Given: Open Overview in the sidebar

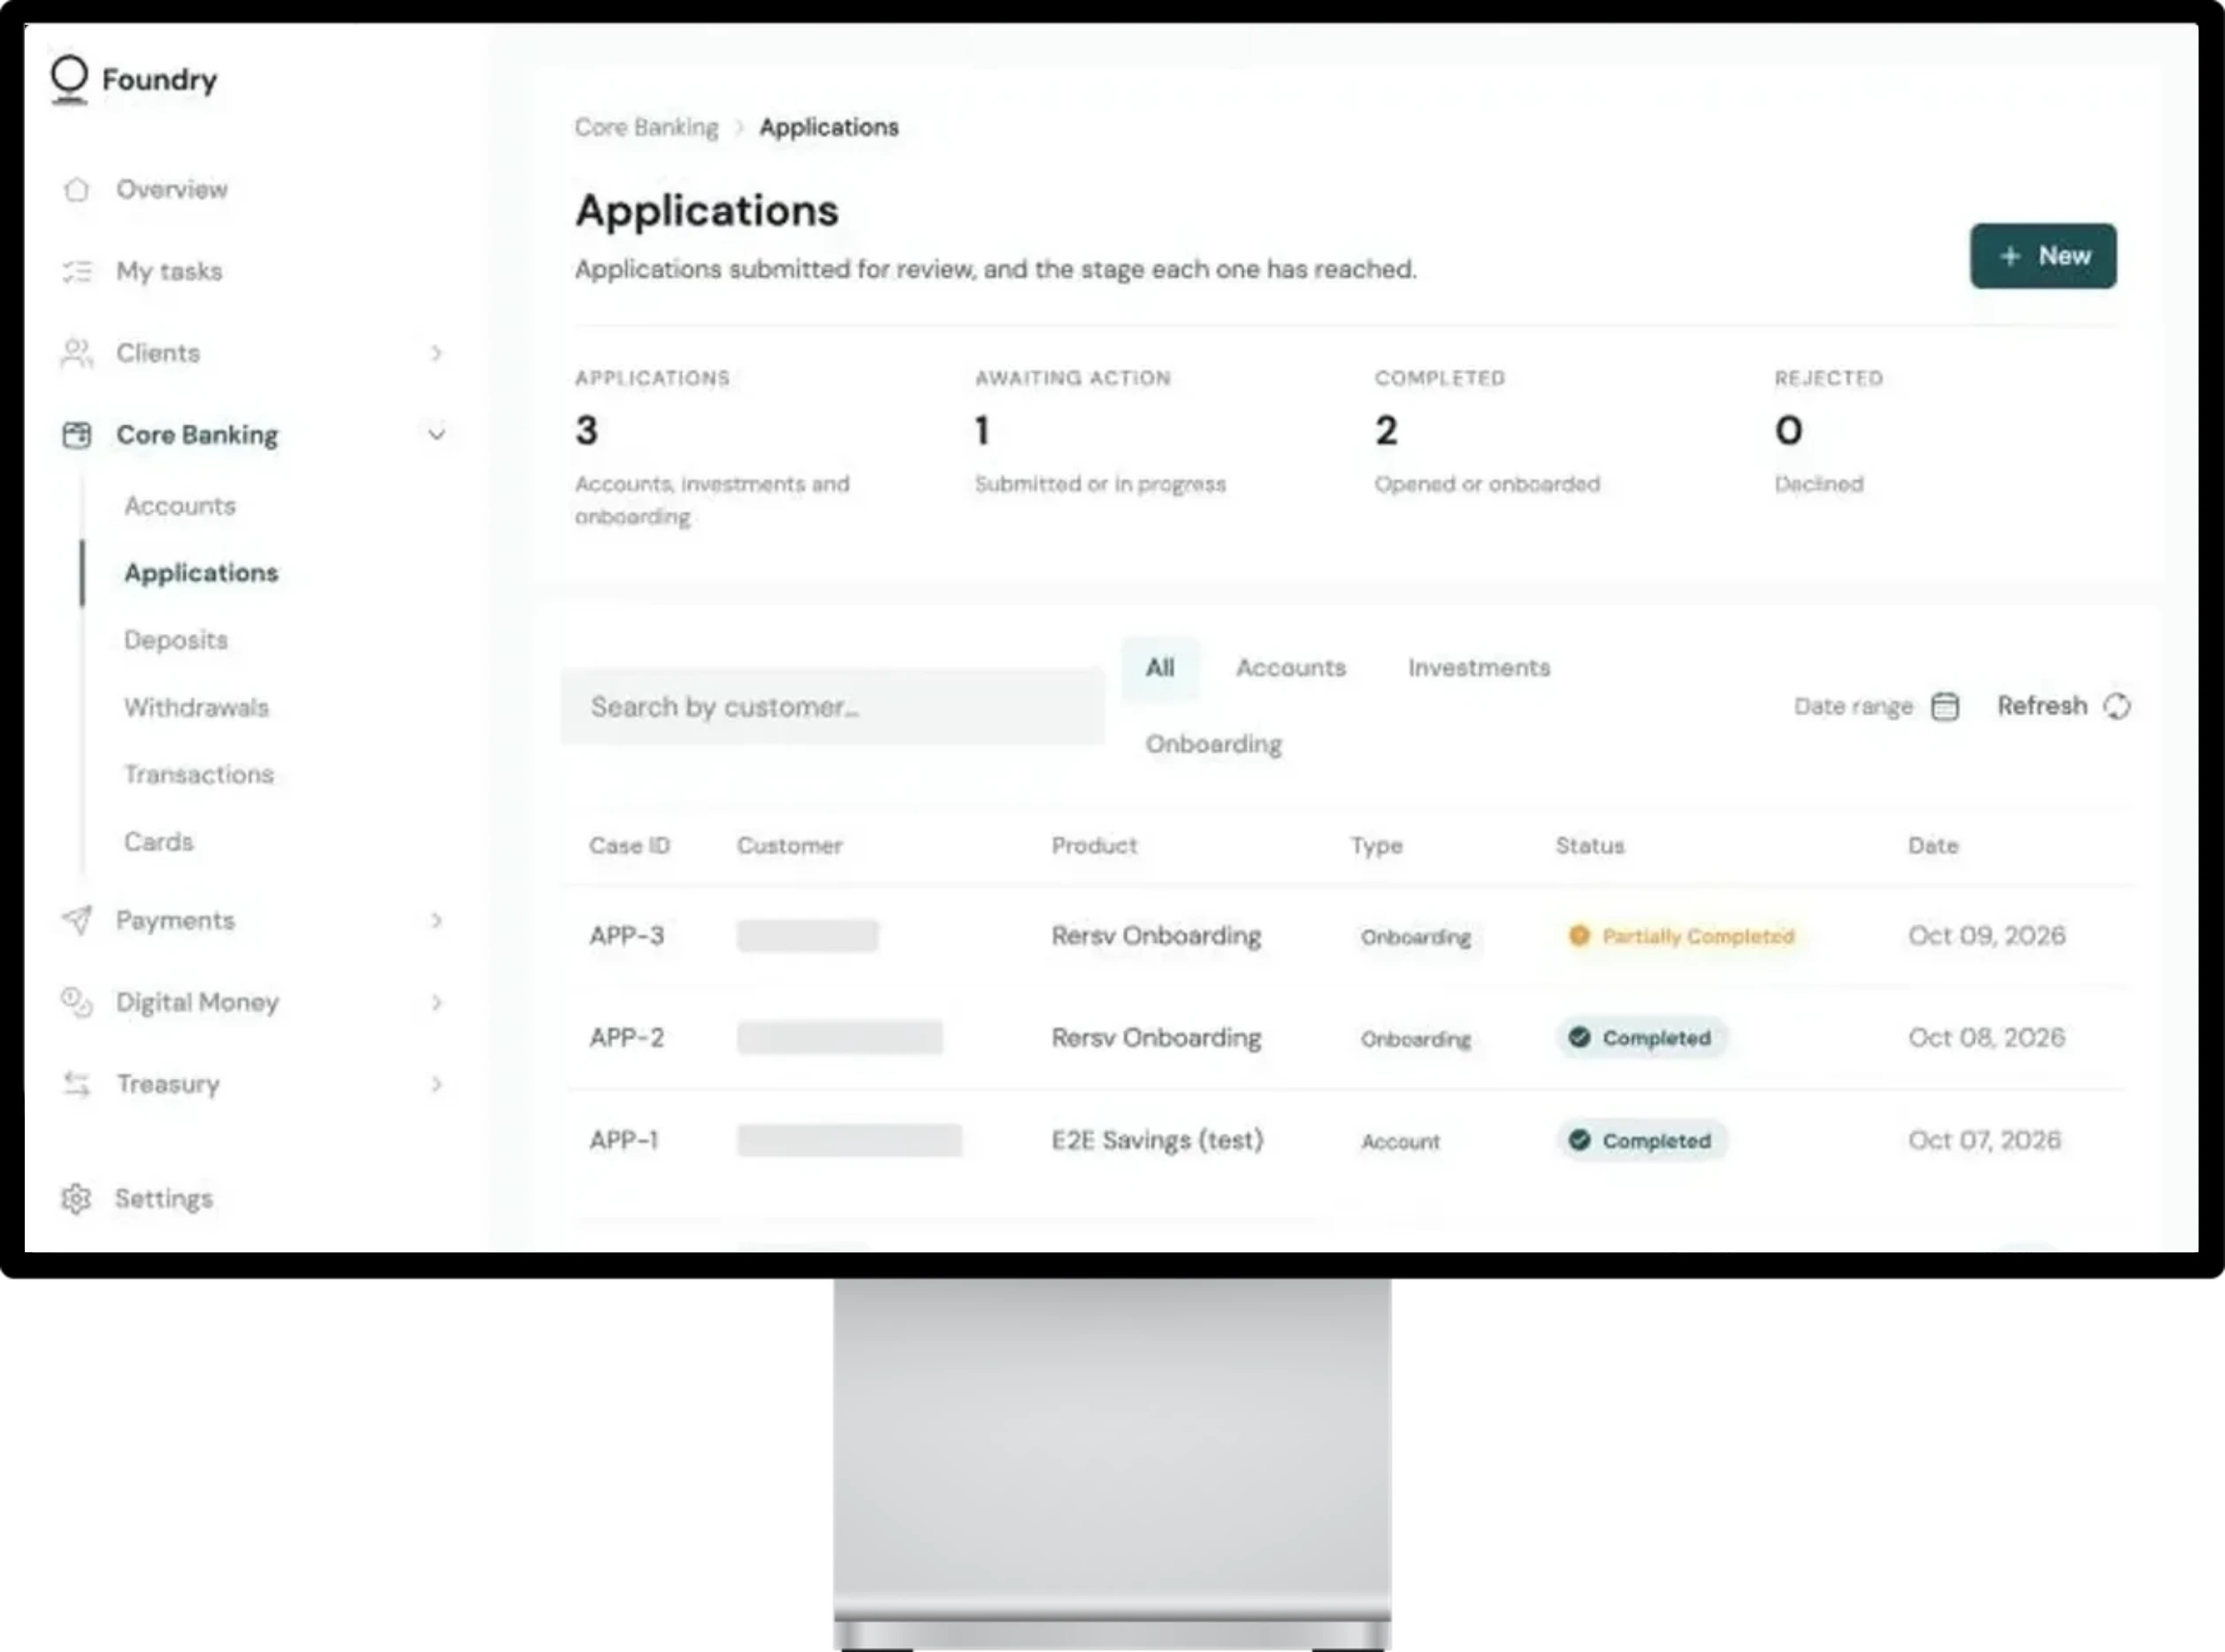Looking at the screenshot, I should (172, 189).
